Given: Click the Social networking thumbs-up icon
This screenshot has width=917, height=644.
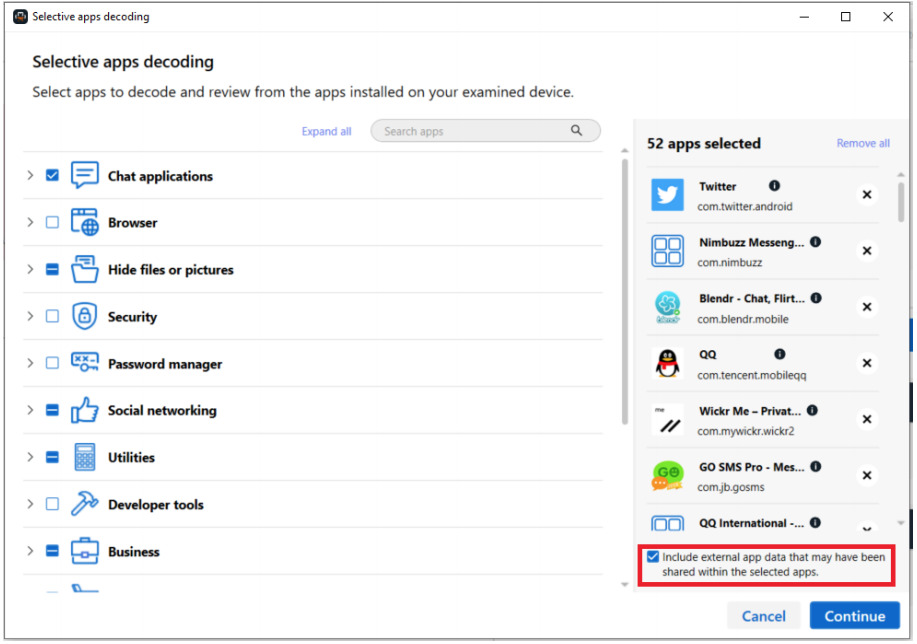Looking at the screenshot, I should point(85,411).
